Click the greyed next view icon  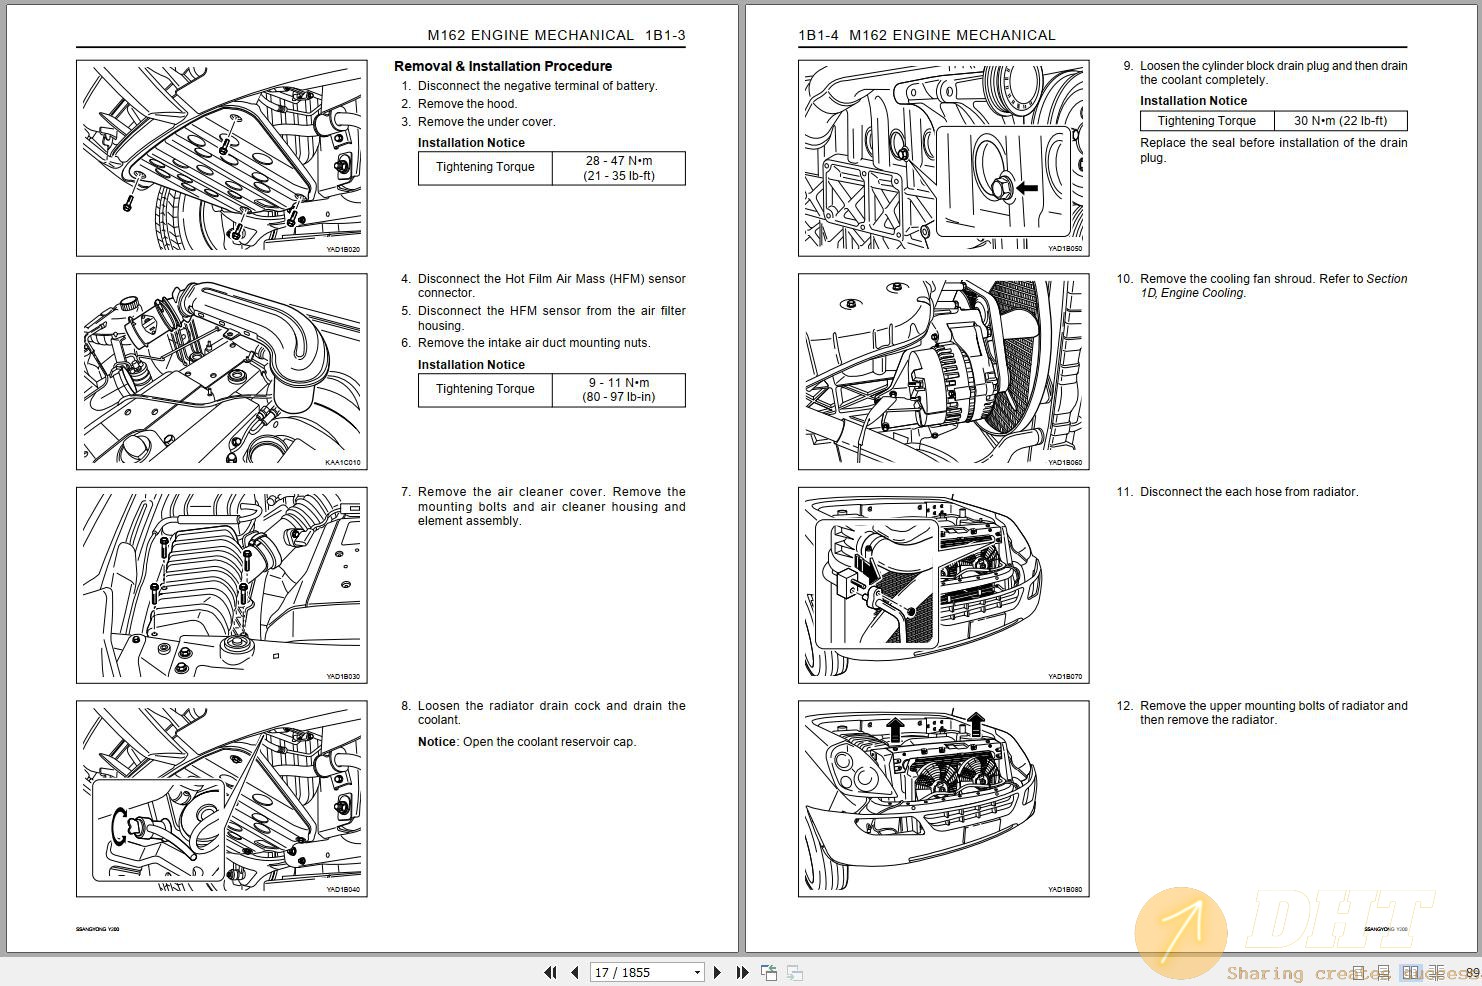[x=795, y=972]
